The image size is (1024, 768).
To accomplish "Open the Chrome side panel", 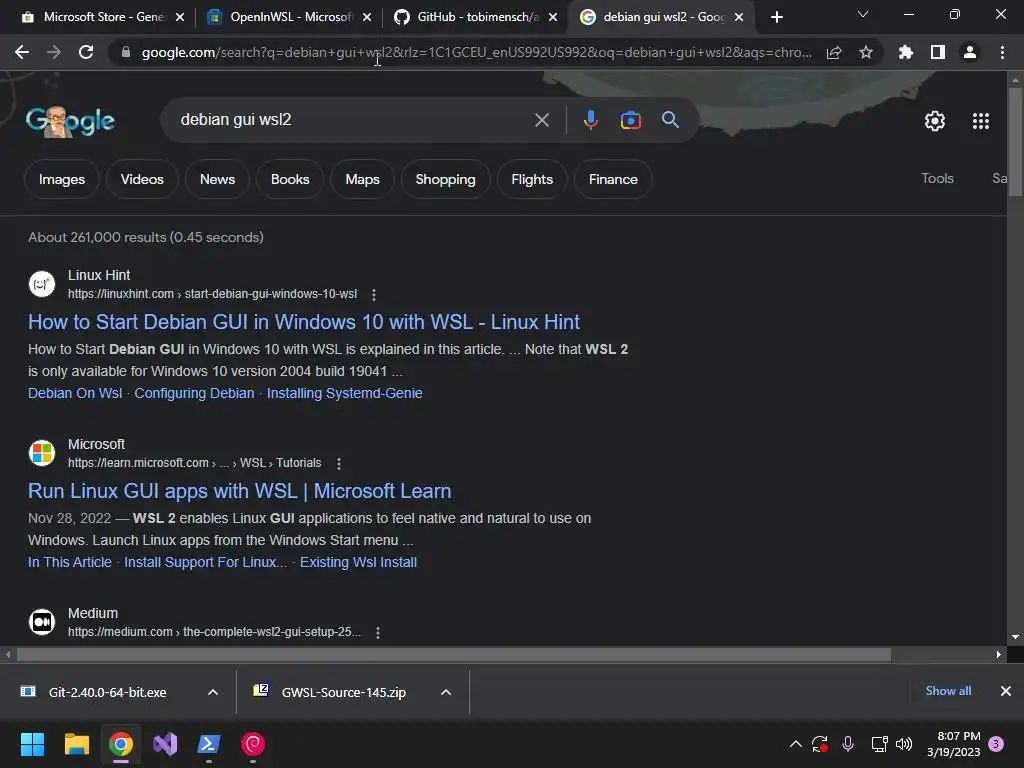I will coord(938,52).
